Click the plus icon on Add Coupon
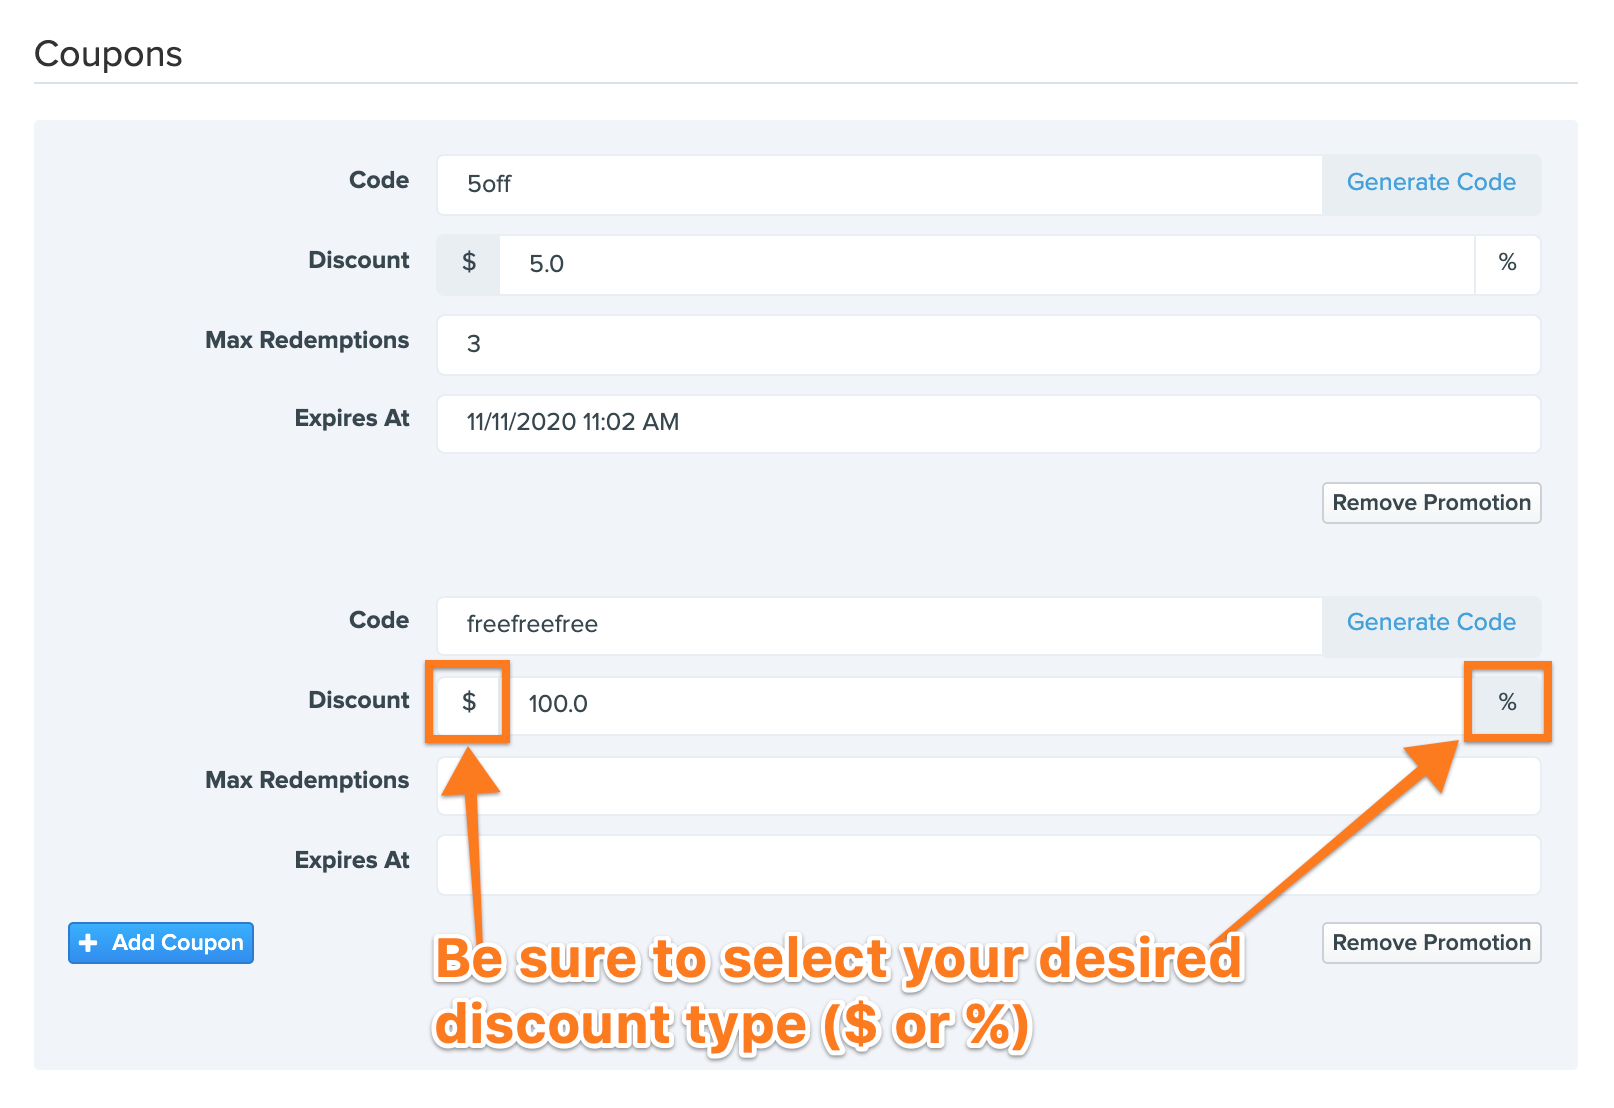1614x1108 pixels. click(x=88, y=943)
